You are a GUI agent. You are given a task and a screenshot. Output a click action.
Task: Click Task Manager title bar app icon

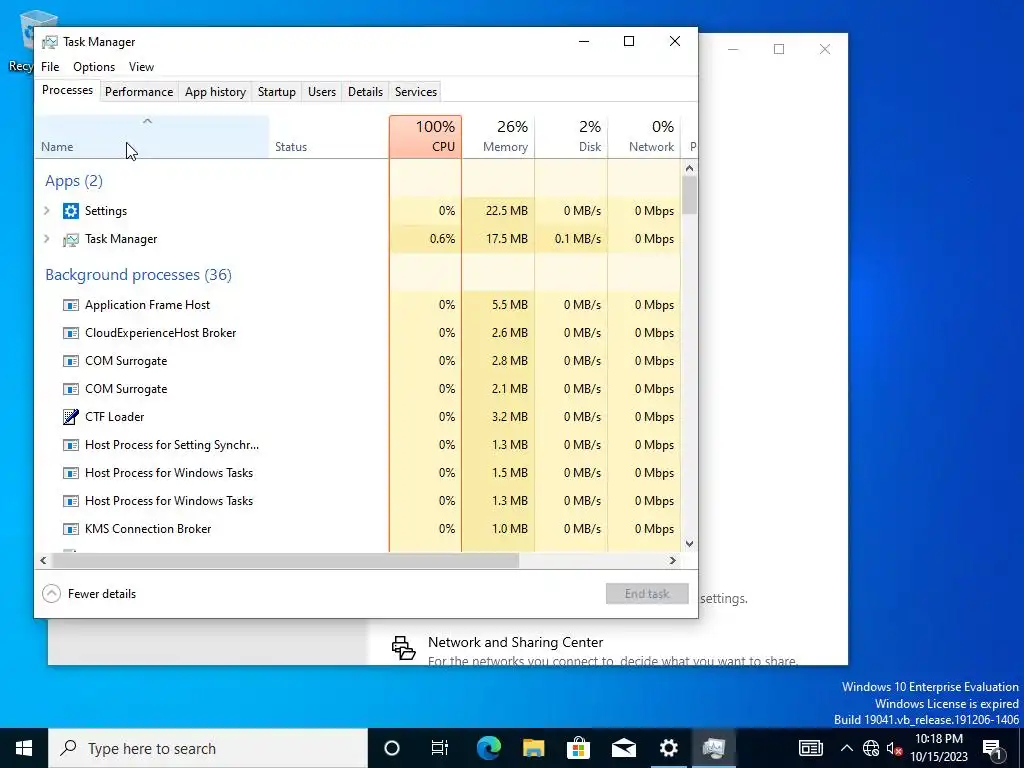(x=50, y=42)
